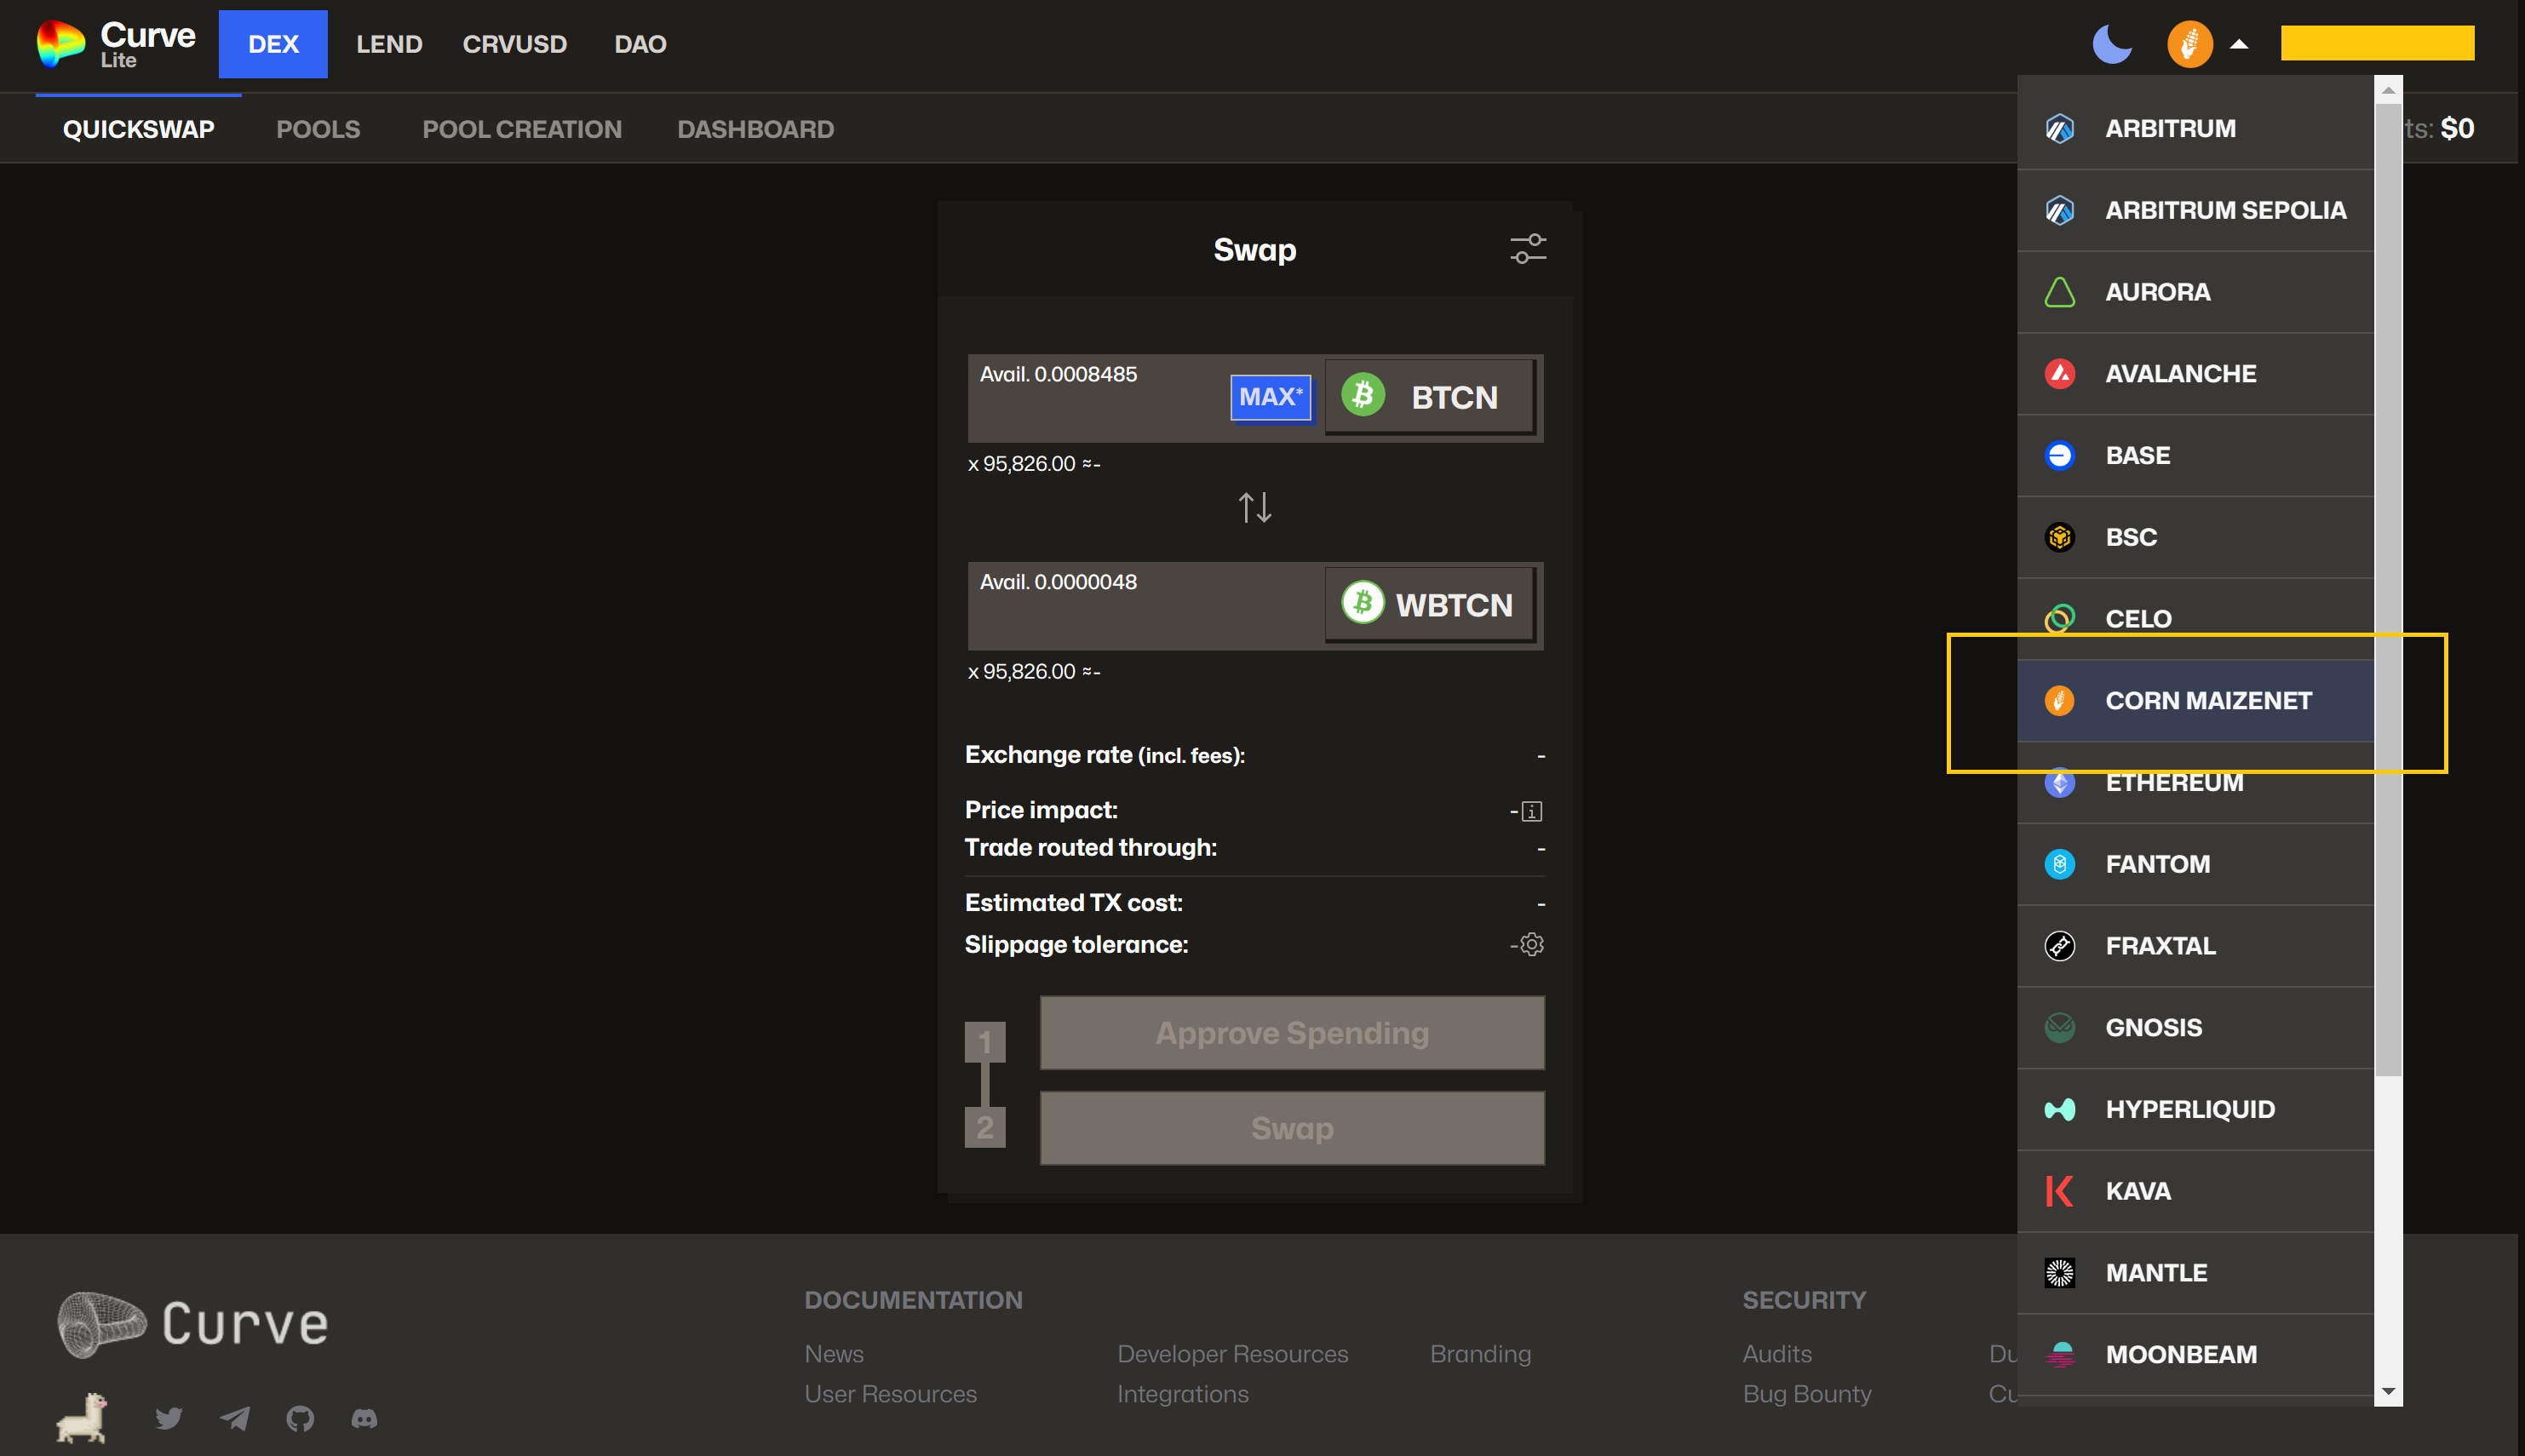Open swap advanced settings sliders icon
This screenshot has height=1456, width=2525.
coord(1527,249)
